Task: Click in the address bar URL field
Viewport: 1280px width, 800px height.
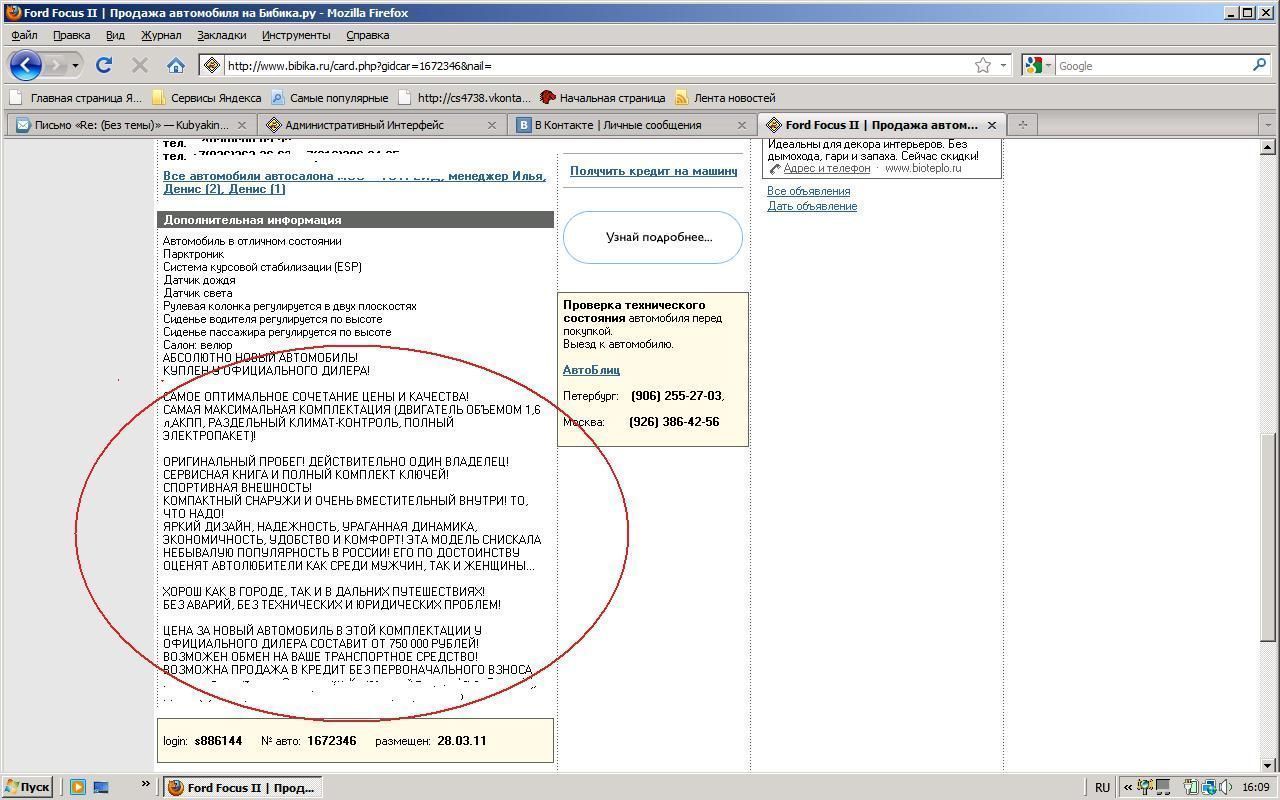Action: (x=590, y=66)
